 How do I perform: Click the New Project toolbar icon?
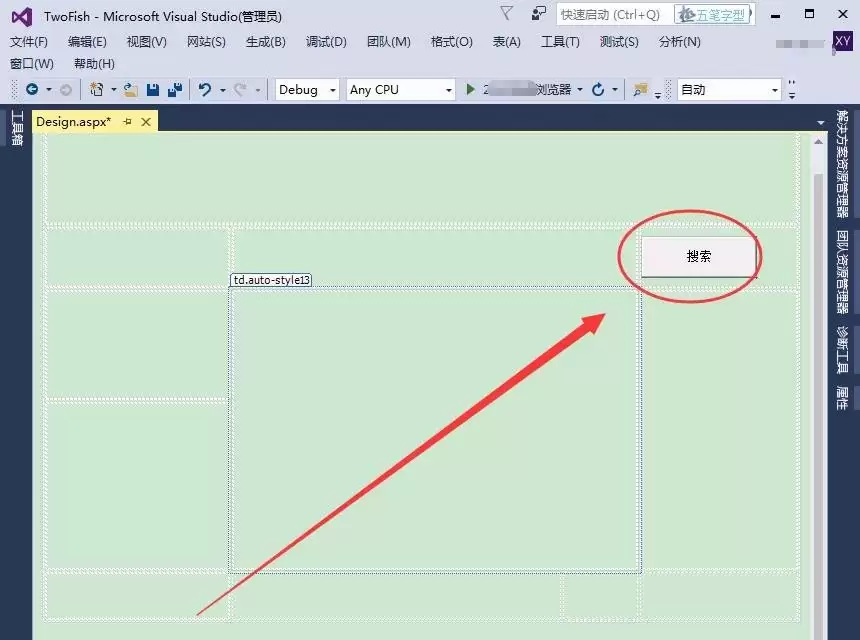[x=97, y=90]
